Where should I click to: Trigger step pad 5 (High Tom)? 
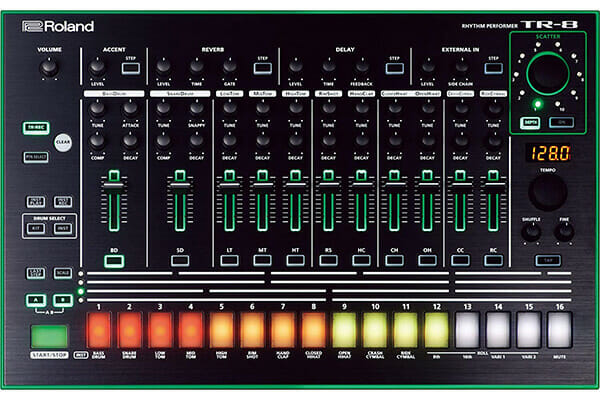pos(222,330)
